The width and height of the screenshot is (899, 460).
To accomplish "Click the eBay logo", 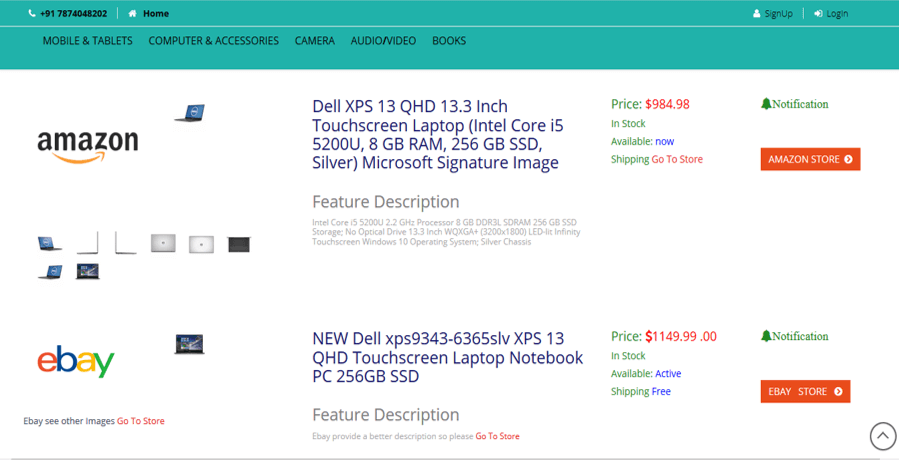I will tap(76, 361).
